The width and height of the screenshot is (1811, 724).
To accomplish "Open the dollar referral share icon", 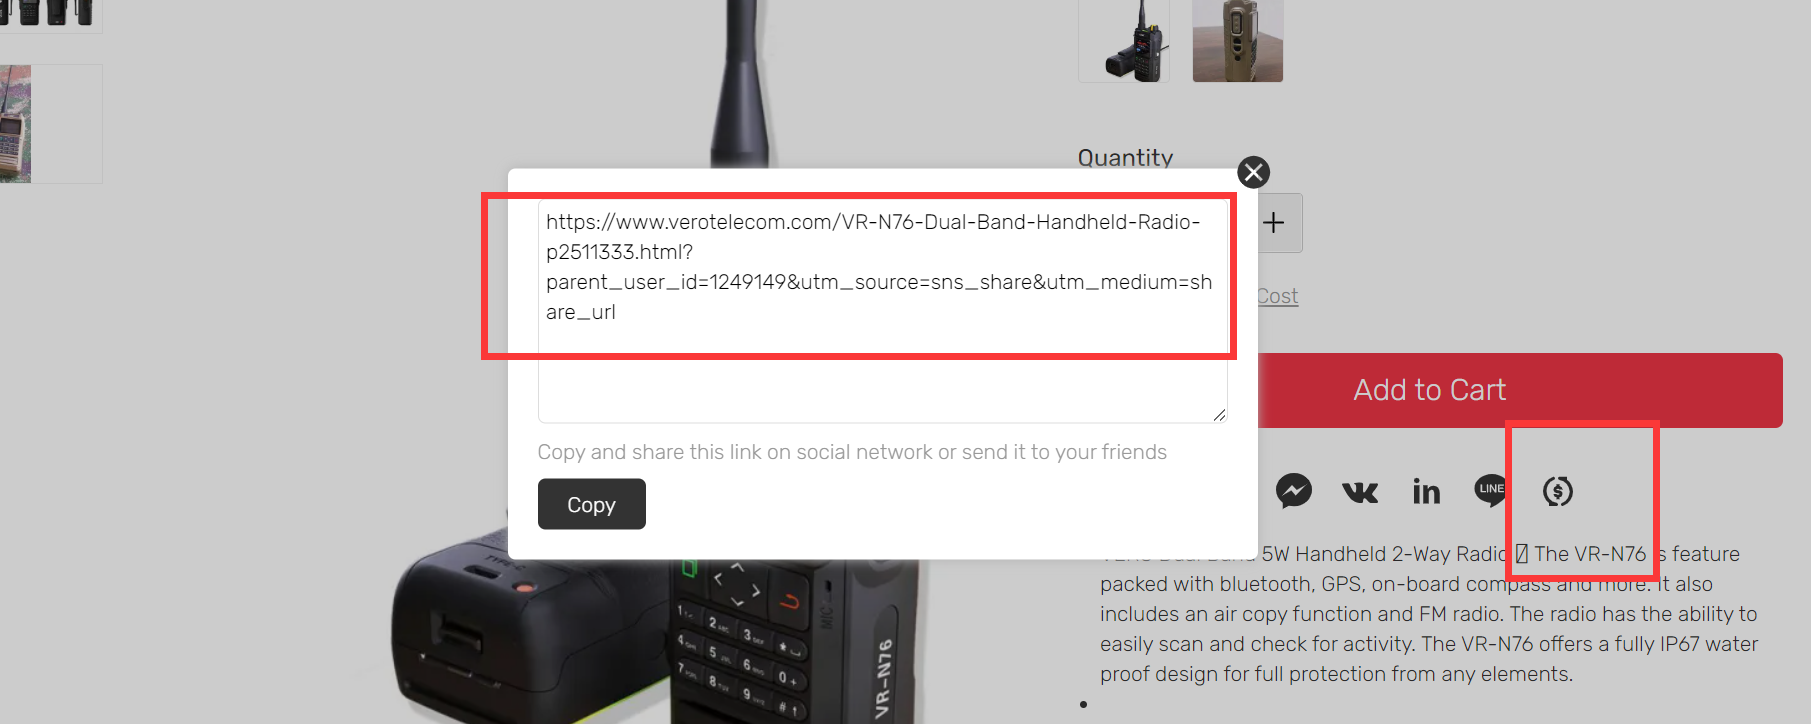I will [1557, 491].
